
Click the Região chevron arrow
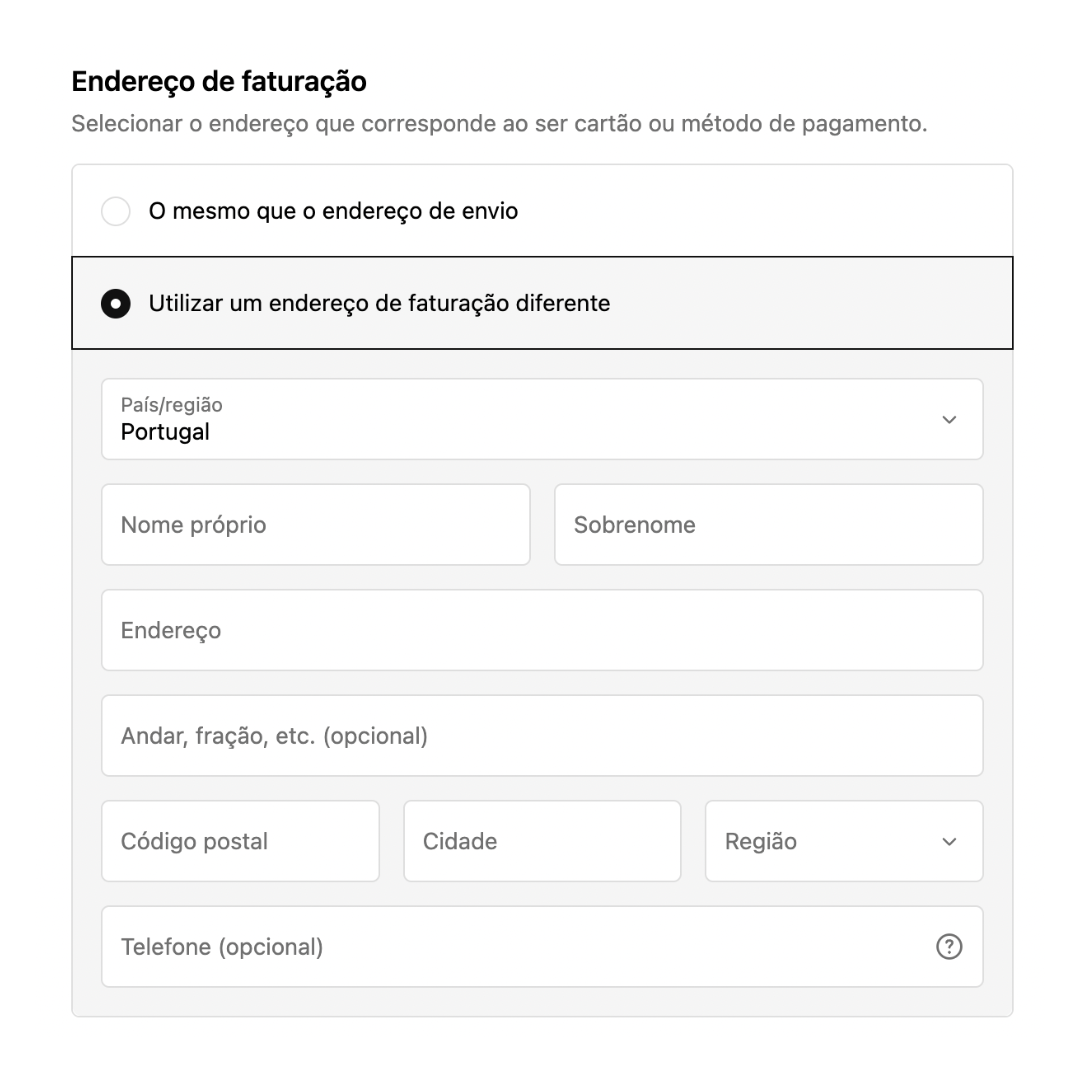[948, 842]
